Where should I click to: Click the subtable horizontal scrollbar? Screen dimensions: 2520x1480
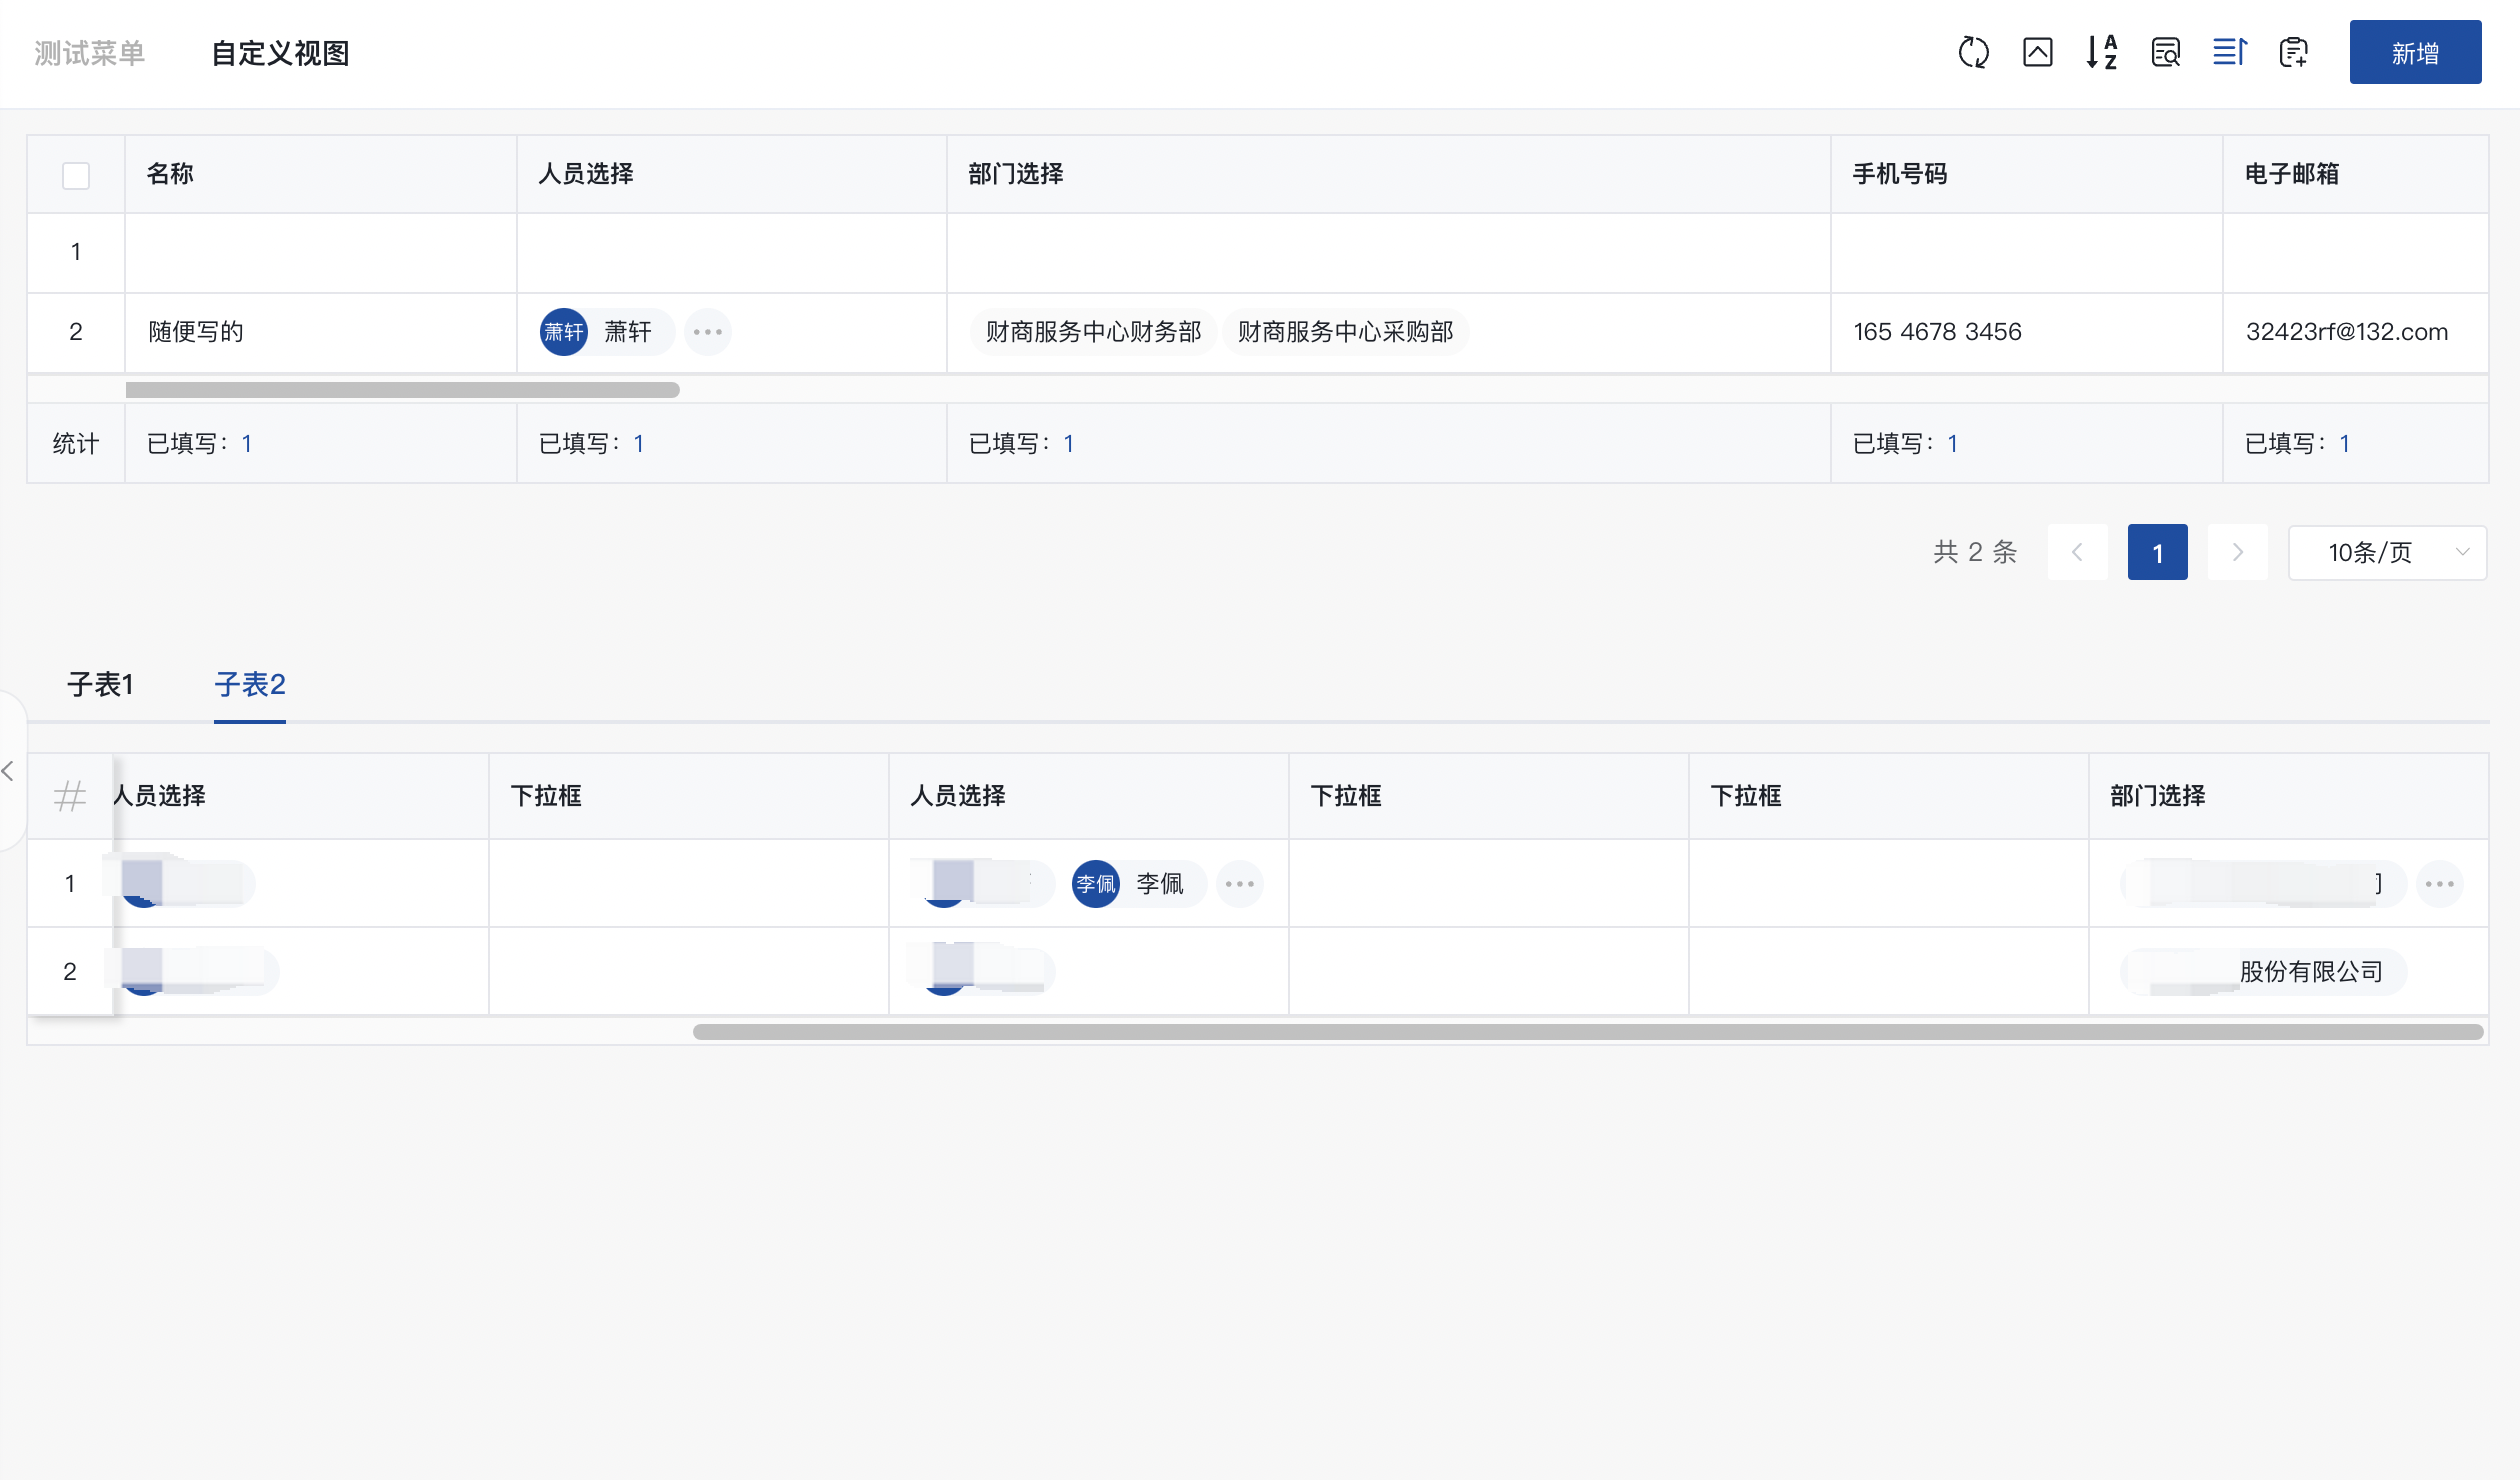point(1587,1032)
